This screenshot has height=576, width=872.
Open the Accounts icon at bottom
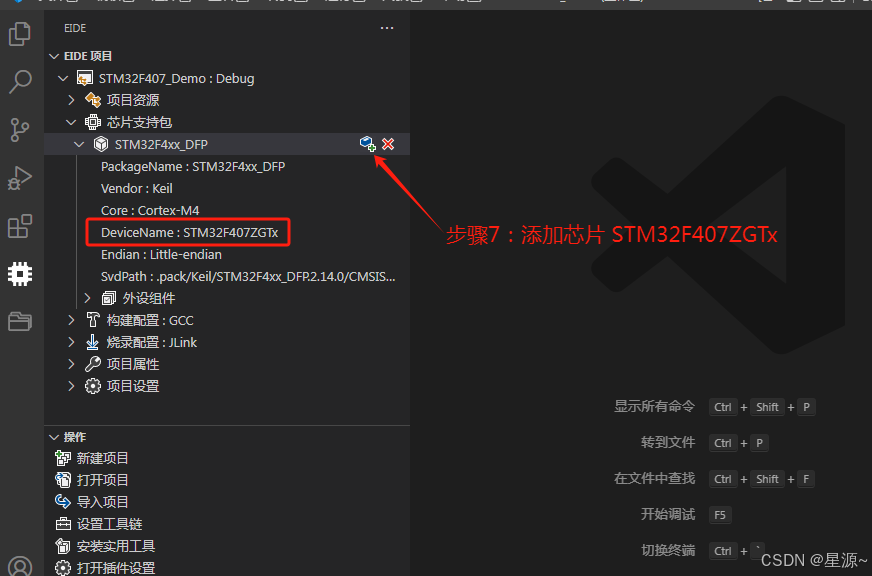(20, 566)
